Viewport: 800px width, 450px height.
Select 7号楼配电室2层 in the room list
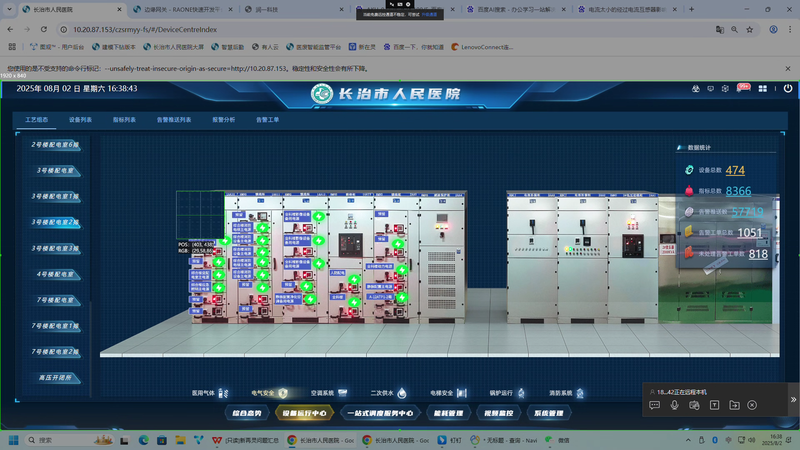[x=55, y=352]
